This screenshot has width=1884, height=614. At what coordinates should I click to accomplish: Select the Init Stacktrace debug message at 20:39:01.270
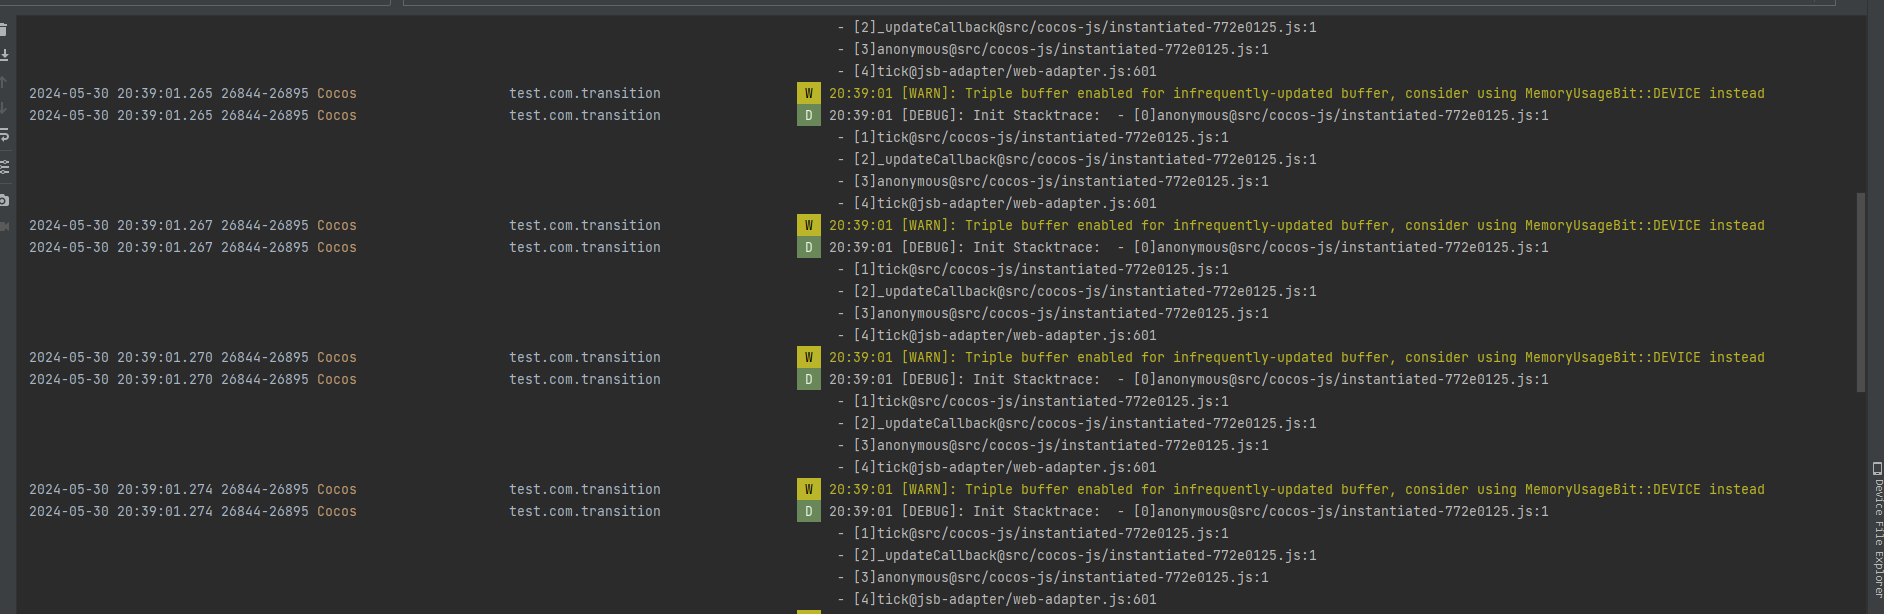tap(1189, 379)
